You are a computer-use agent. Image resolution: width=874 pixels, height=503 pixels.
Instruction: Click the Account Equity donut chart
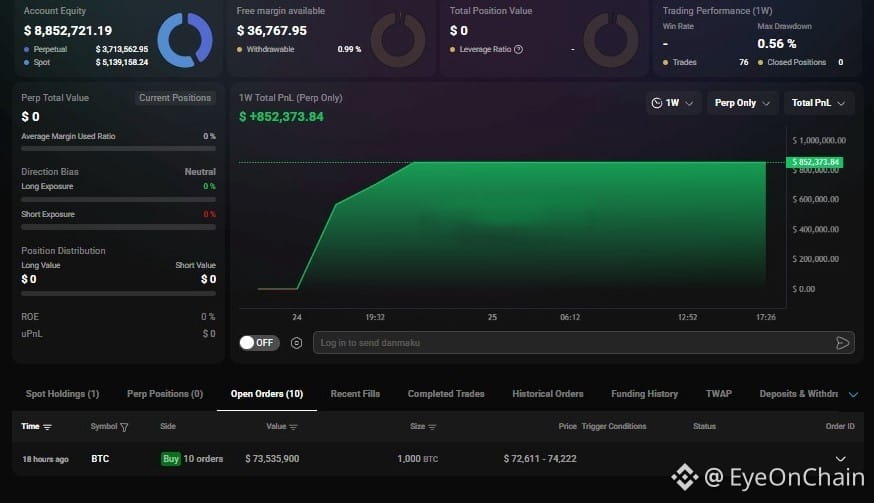click(184, 40)
